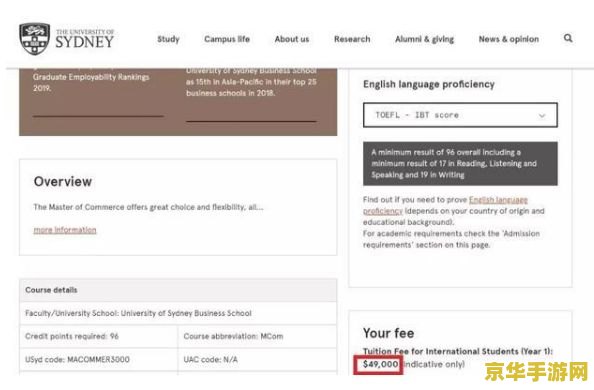Image resolution: width=594 pixels, height=390 pixels.
Task: Click the dark TOEFL minimum result box
Action: click(x=460, y=163)
